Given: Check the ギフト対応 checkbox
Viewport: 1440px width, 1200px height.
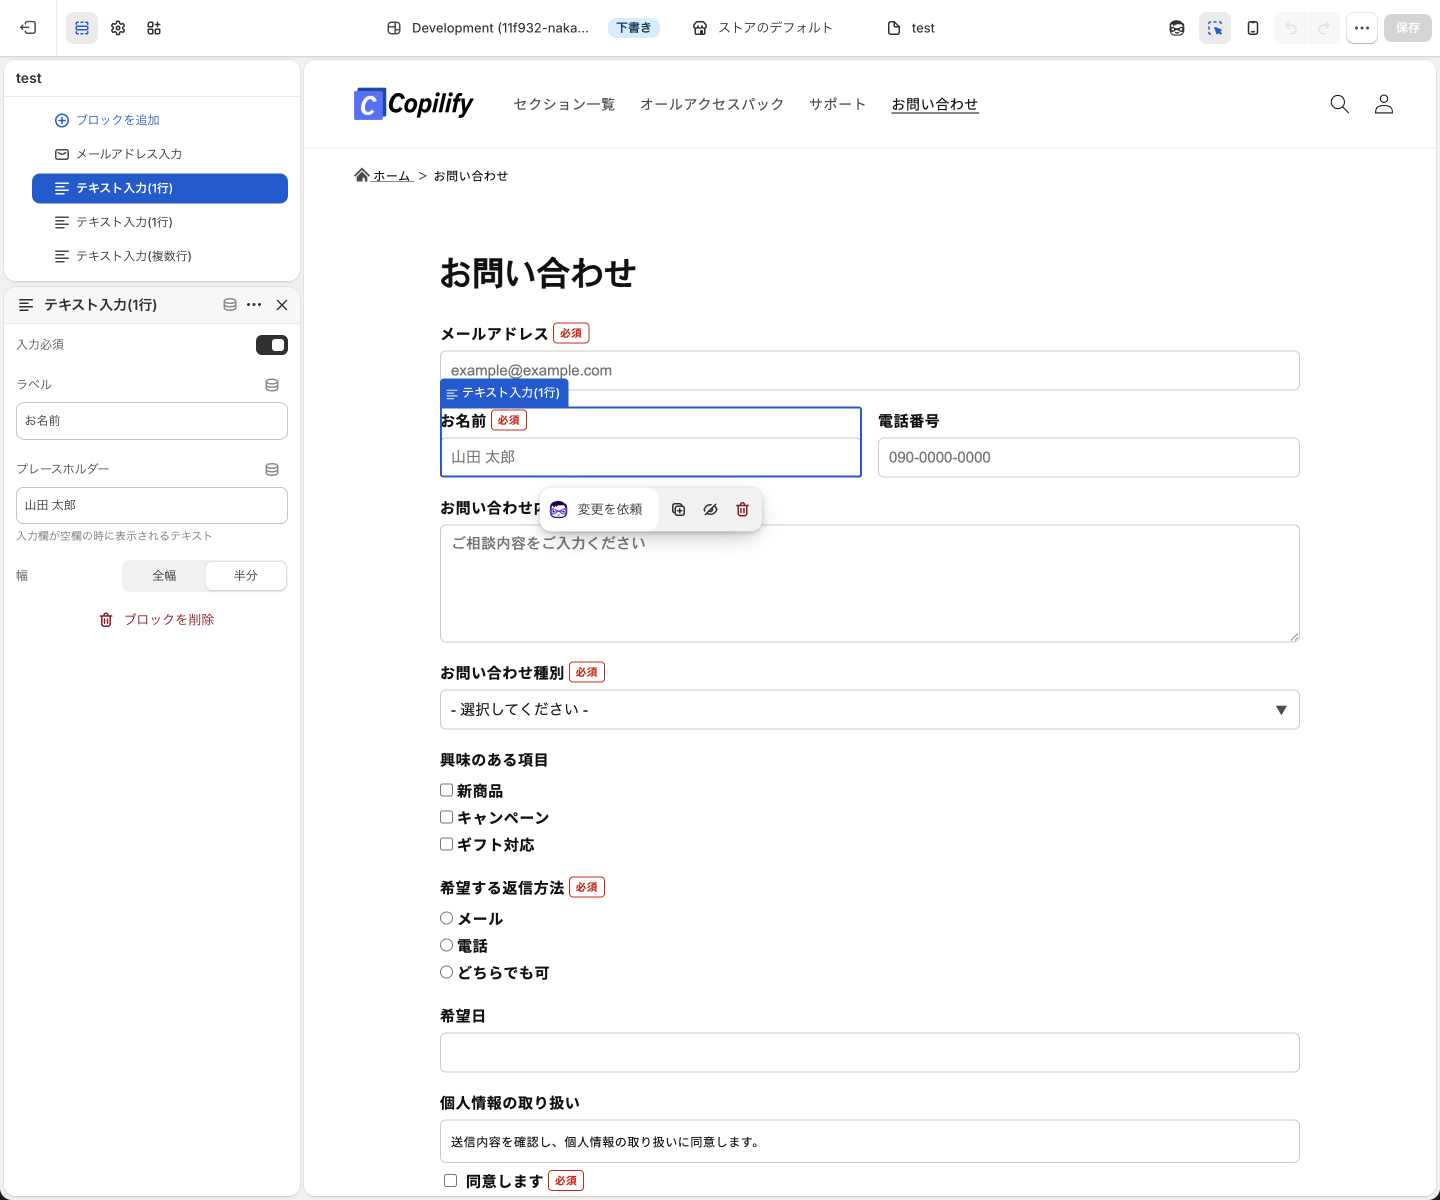Looking at the screenshot, I should pos(447,844).
